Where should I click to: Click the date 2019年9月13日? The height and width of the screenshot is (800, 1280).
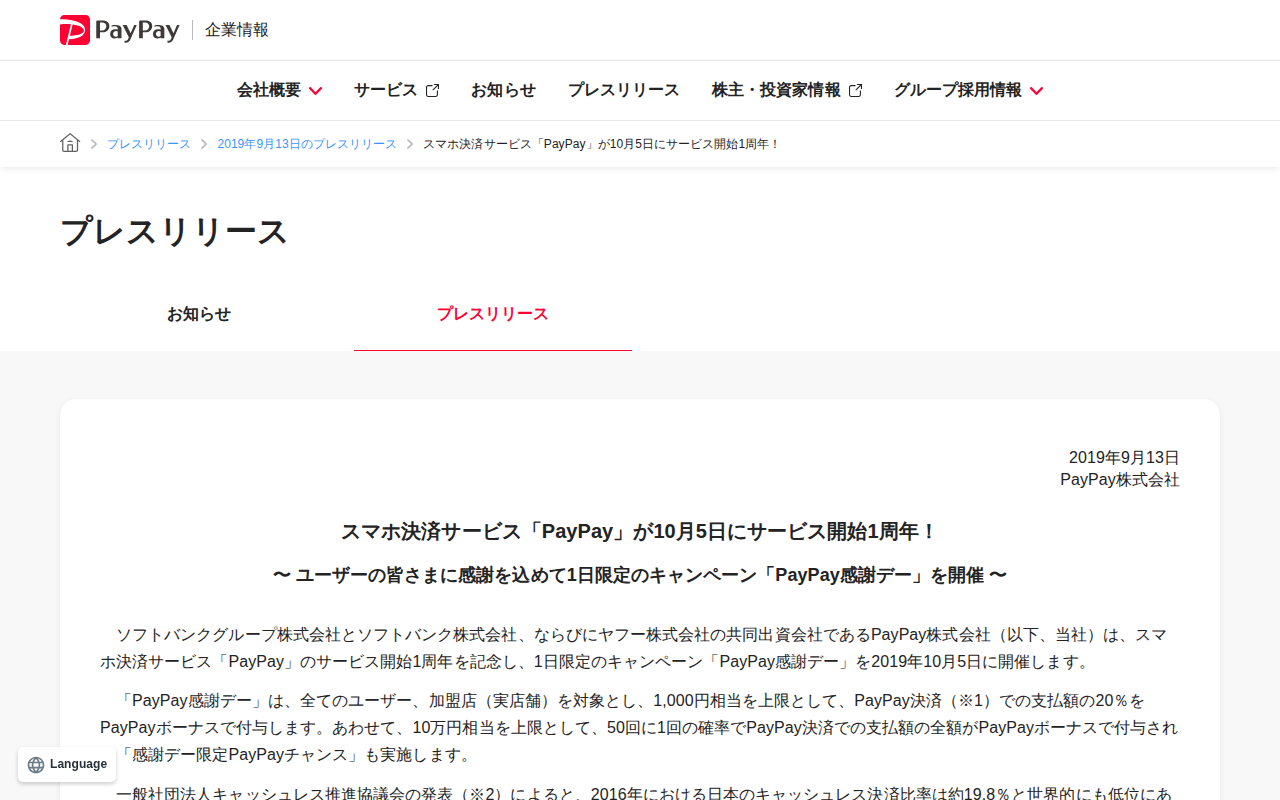coord(1124,457)
